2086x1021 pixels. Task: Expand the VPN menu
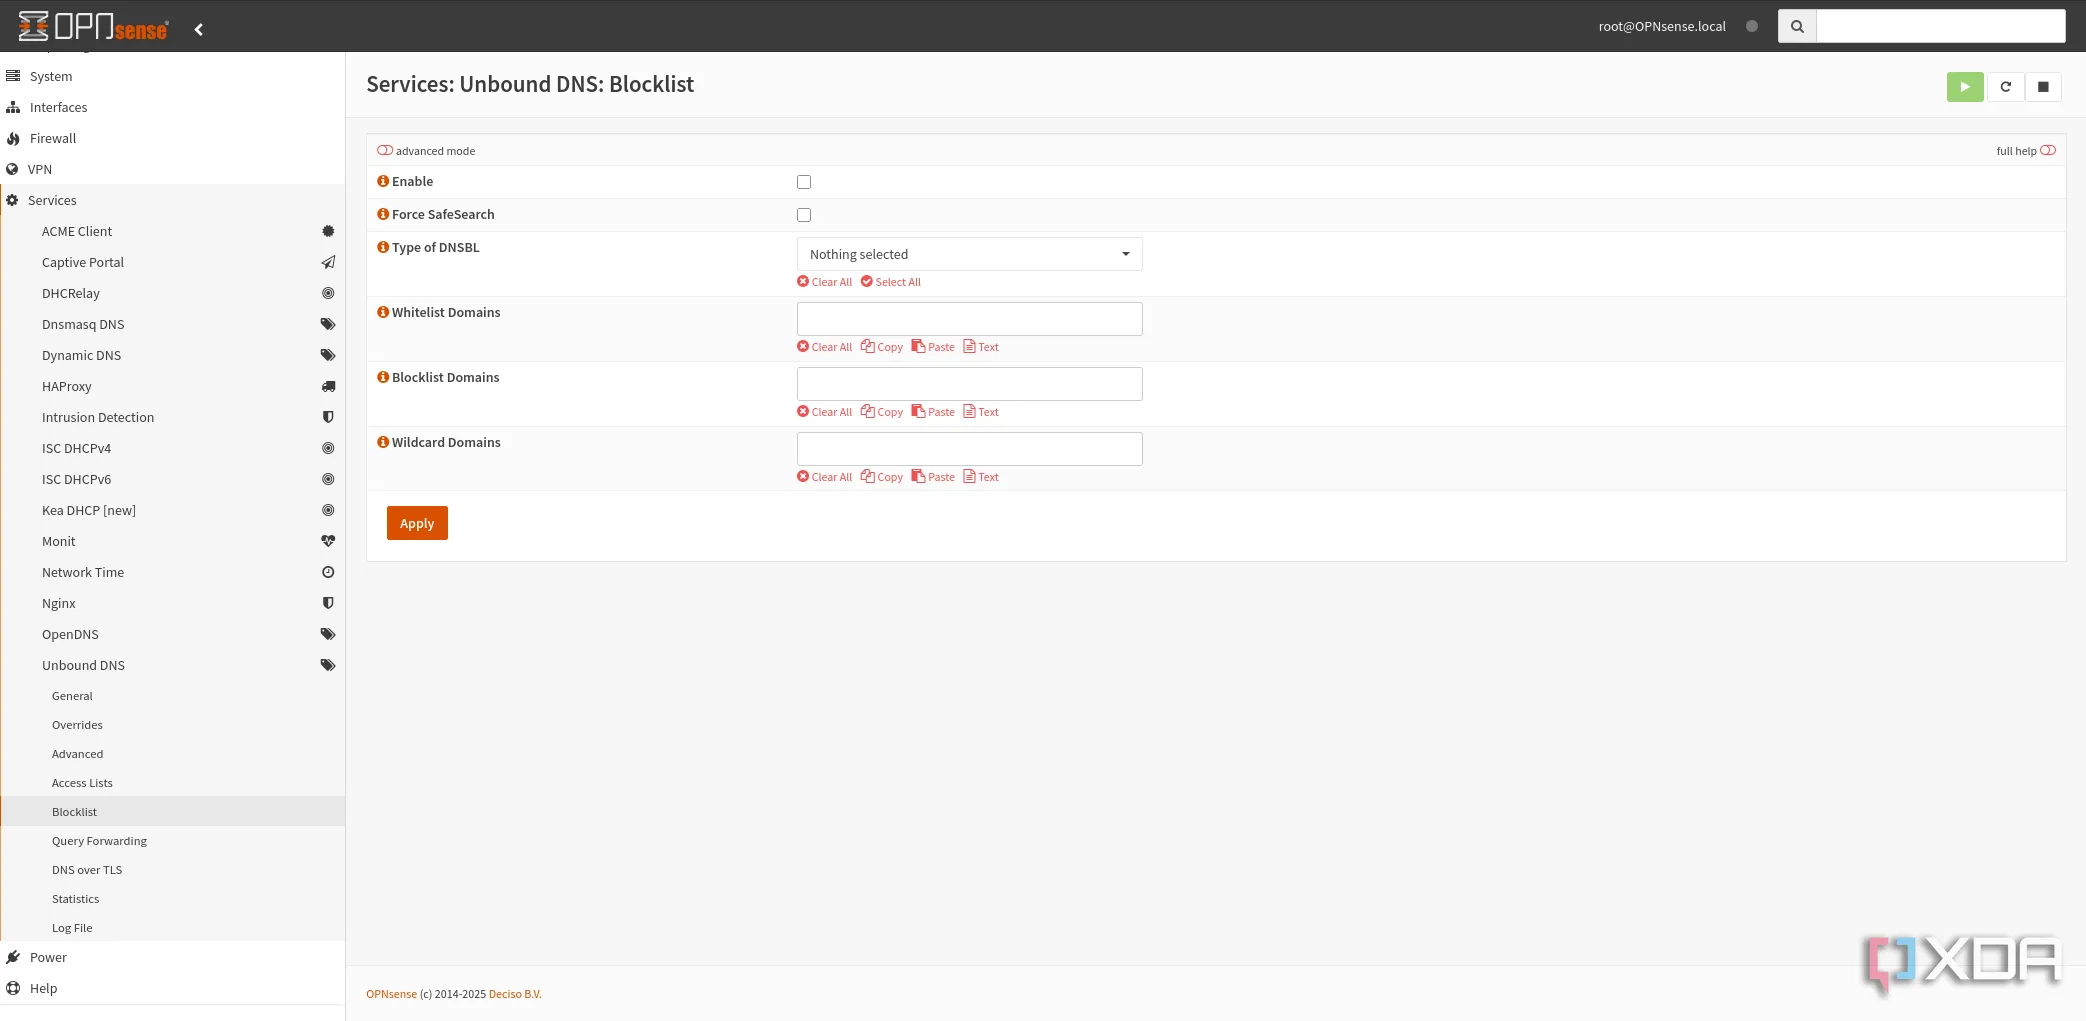(172, 169)
